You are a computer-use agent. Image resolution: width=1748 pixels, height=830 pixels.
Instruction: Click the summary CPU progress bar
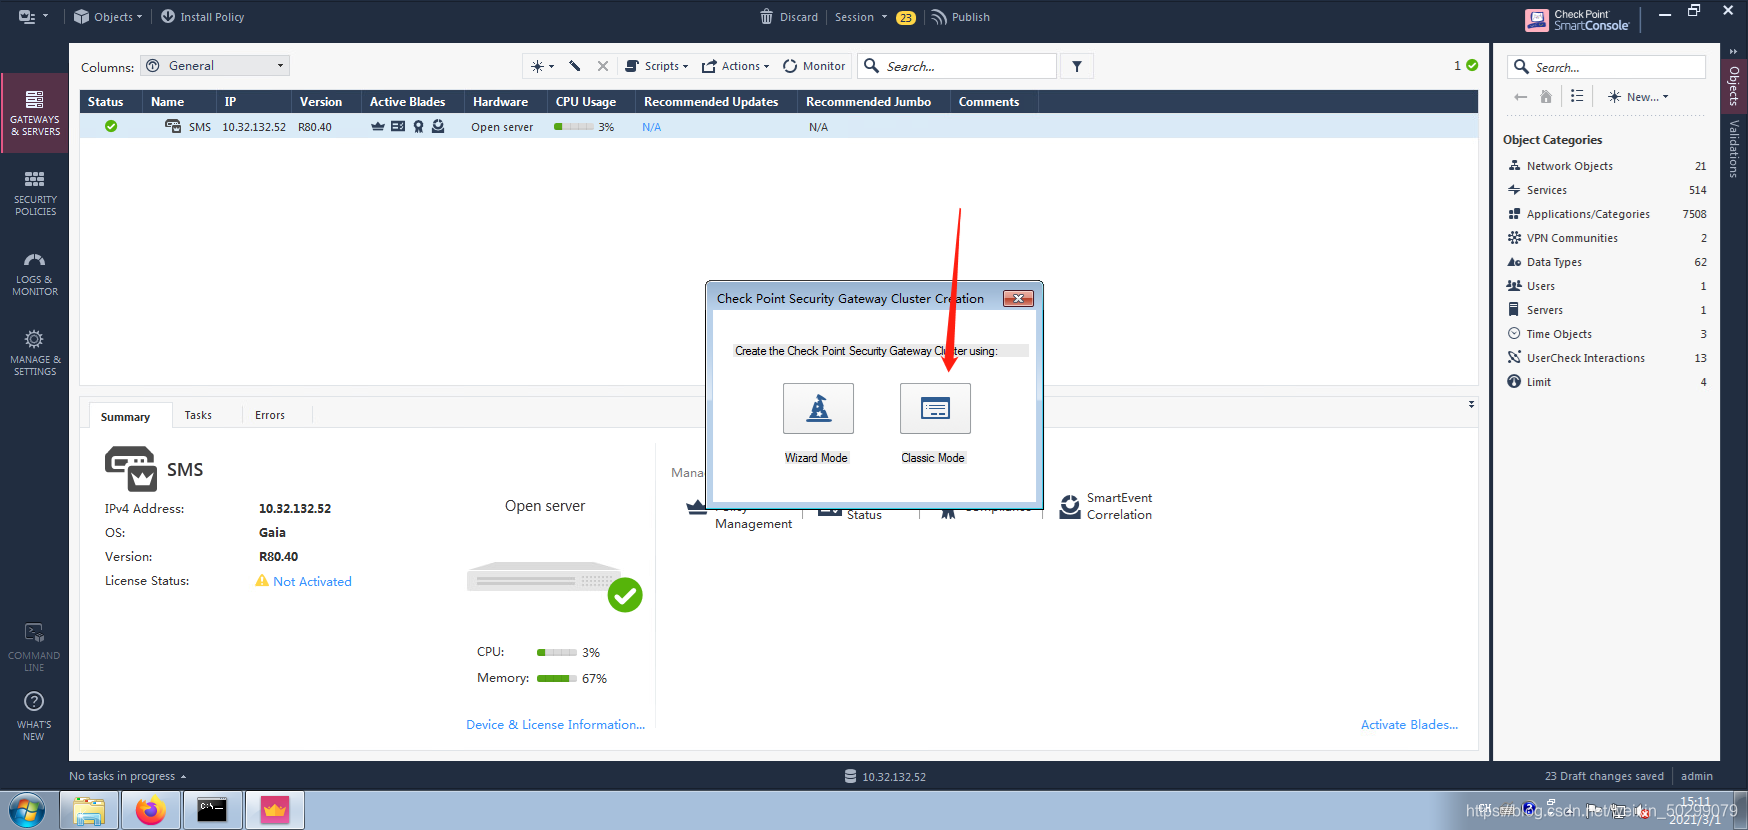click(557, 652)
